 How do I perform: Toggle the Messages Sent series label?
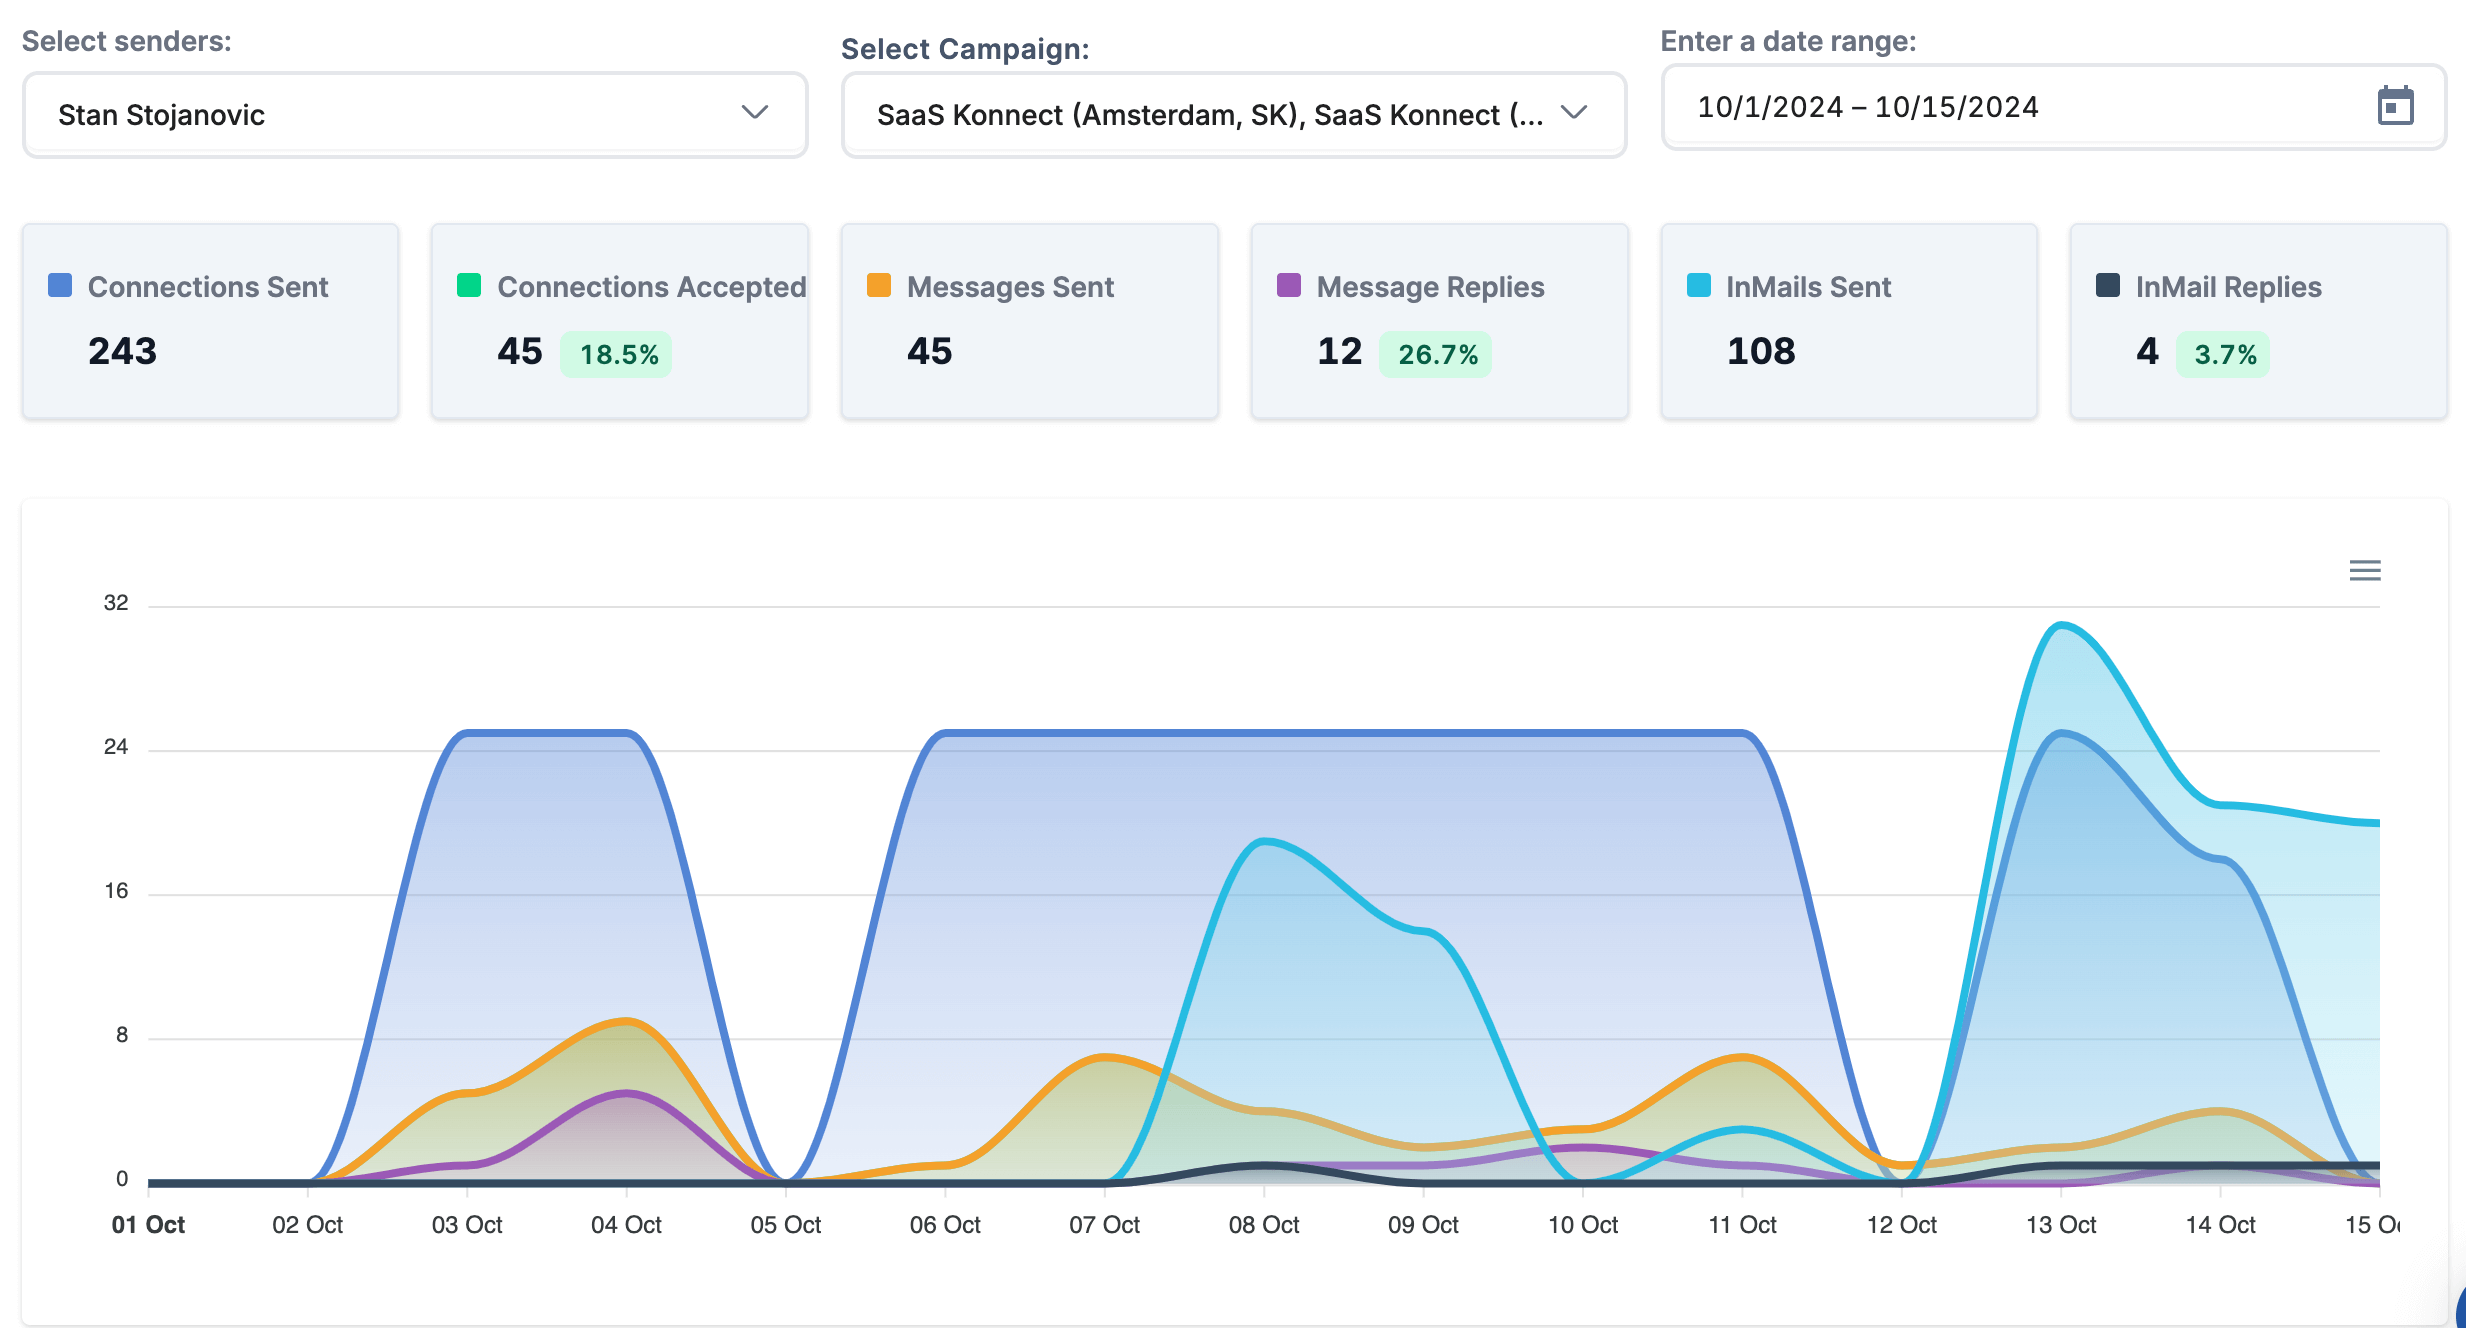[1010, 287]
